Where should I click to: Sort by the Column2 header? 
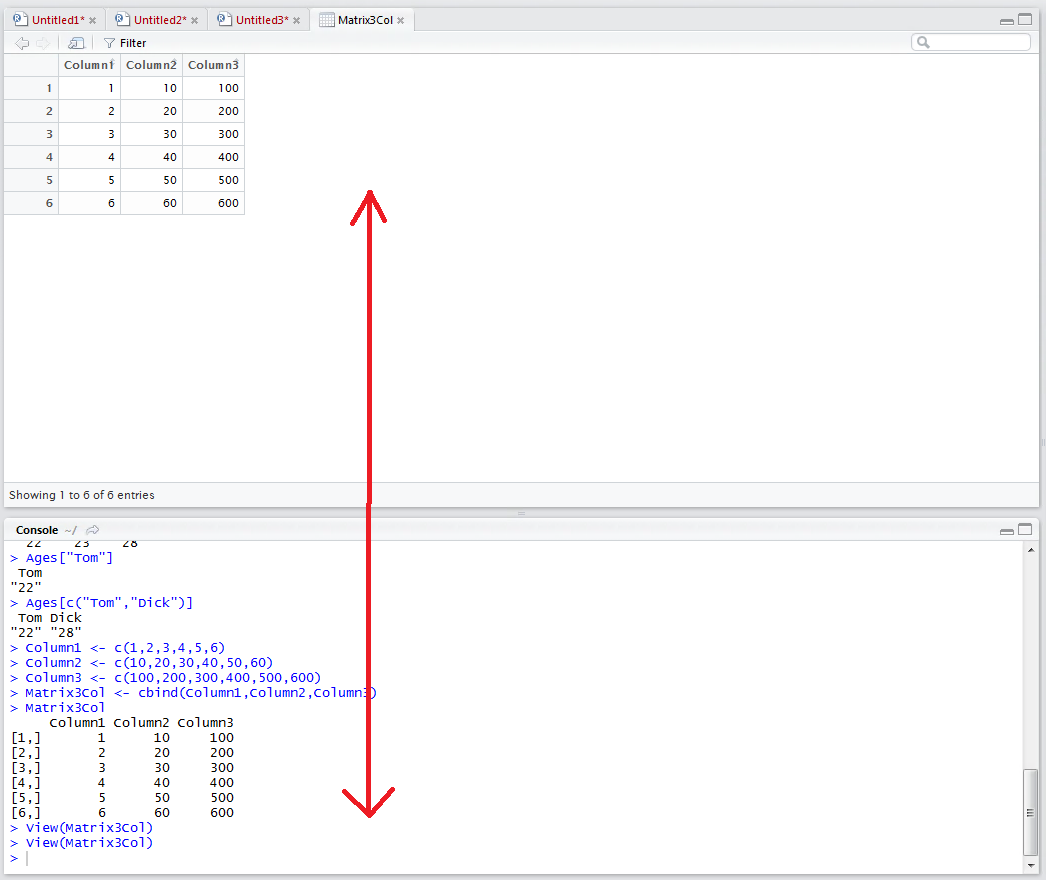click(x=151, y=65)
